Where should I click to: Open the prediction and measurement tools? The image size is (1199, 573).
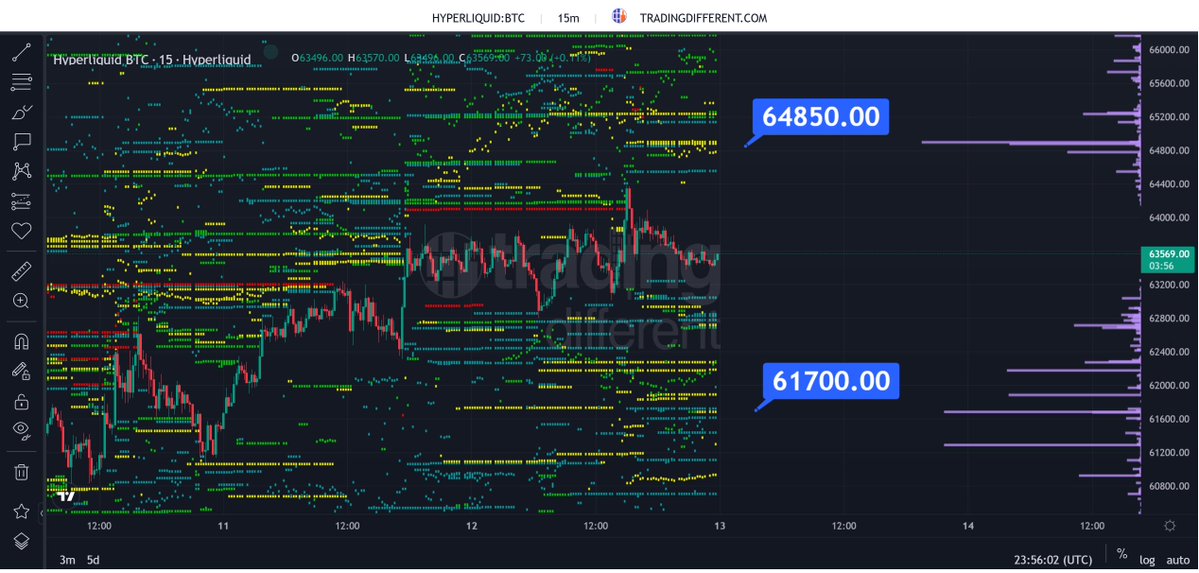[21, 202]
